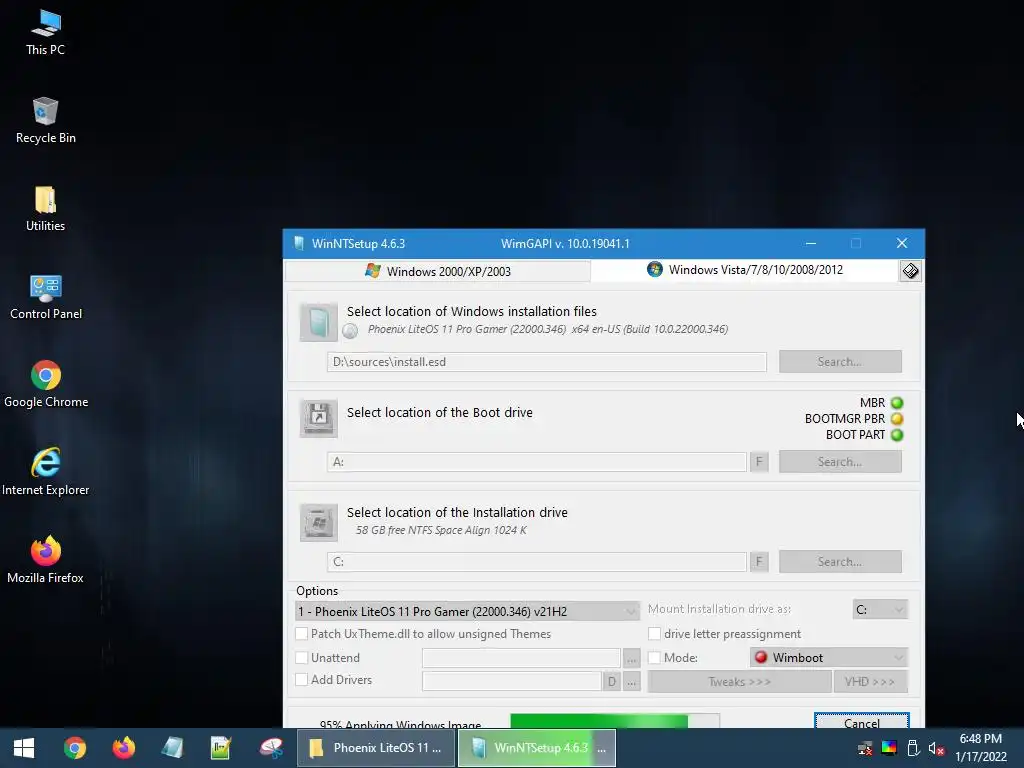The width and height of the screenshot is (1024, 768).
Task: Enable drive letter preassignment checkbox
Action: [x=654, y=633]
